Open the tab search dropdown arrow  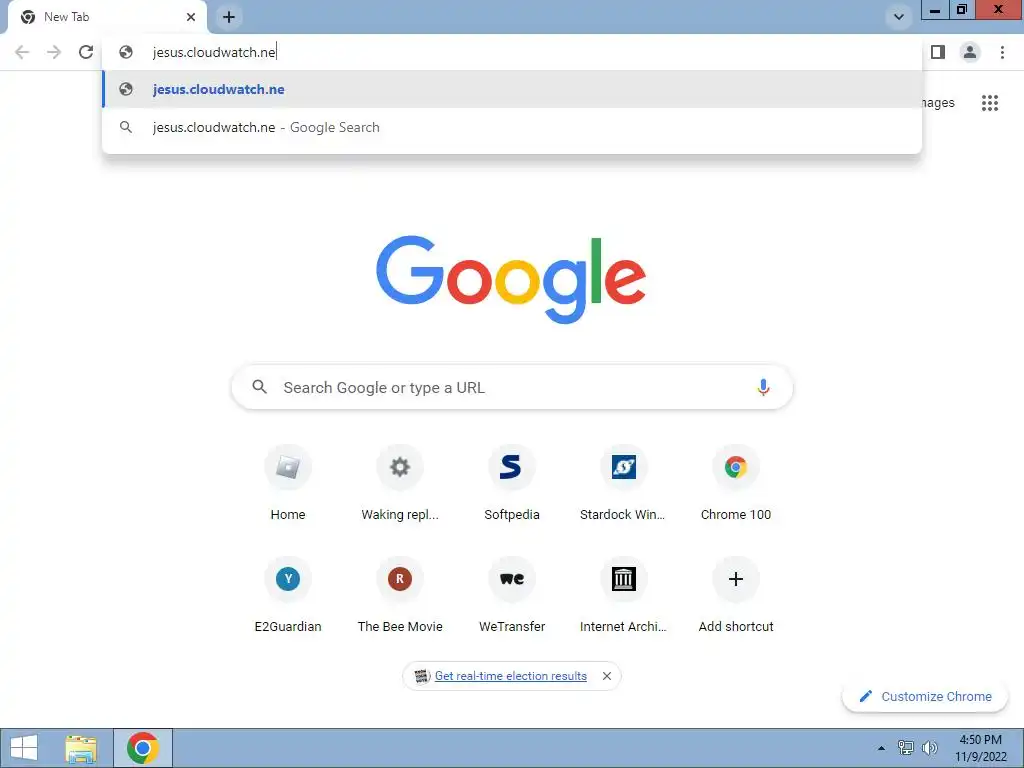[899, 17]
